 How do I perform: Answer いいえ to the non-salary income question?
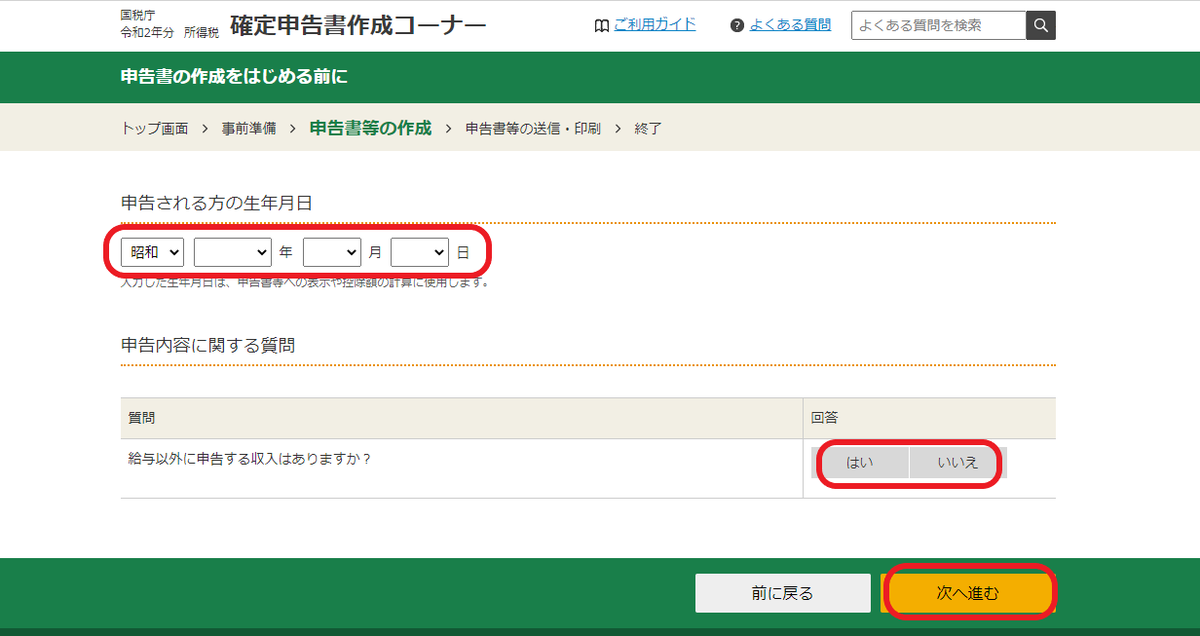(x=957, y=463)
